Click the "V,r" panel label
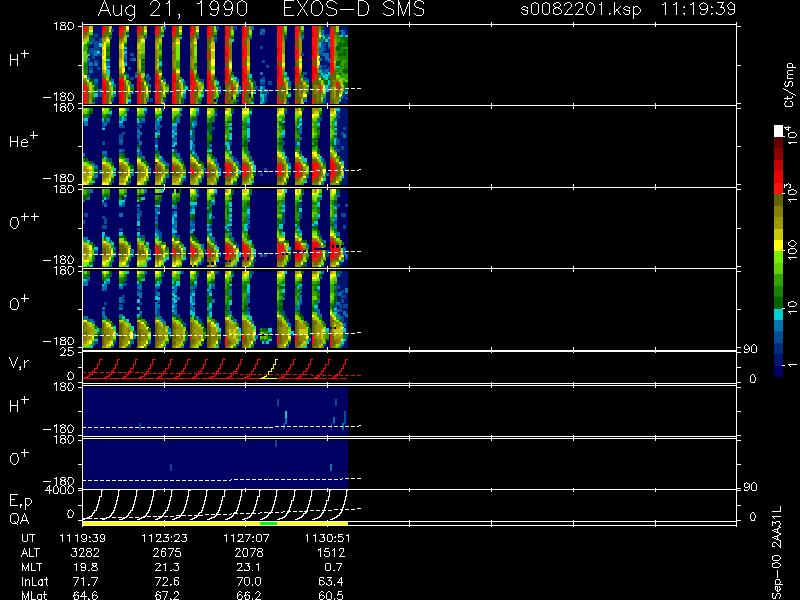Viewport: 800px width, 600px height. pyautogui.click(x=19, y=363)
